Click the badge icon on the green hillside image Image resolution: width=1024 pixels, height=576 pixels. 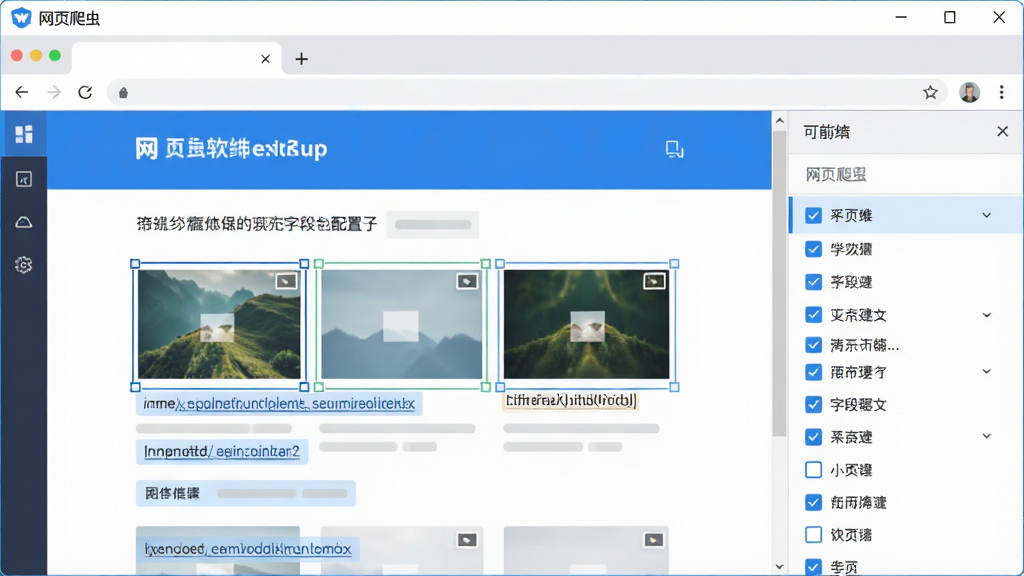(286, 281)
